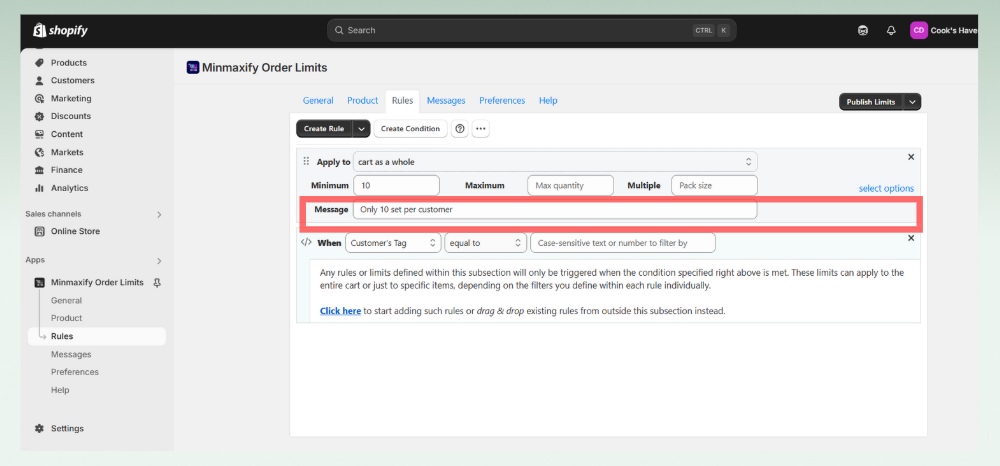Switch to the Messages tab

point(446,101)
